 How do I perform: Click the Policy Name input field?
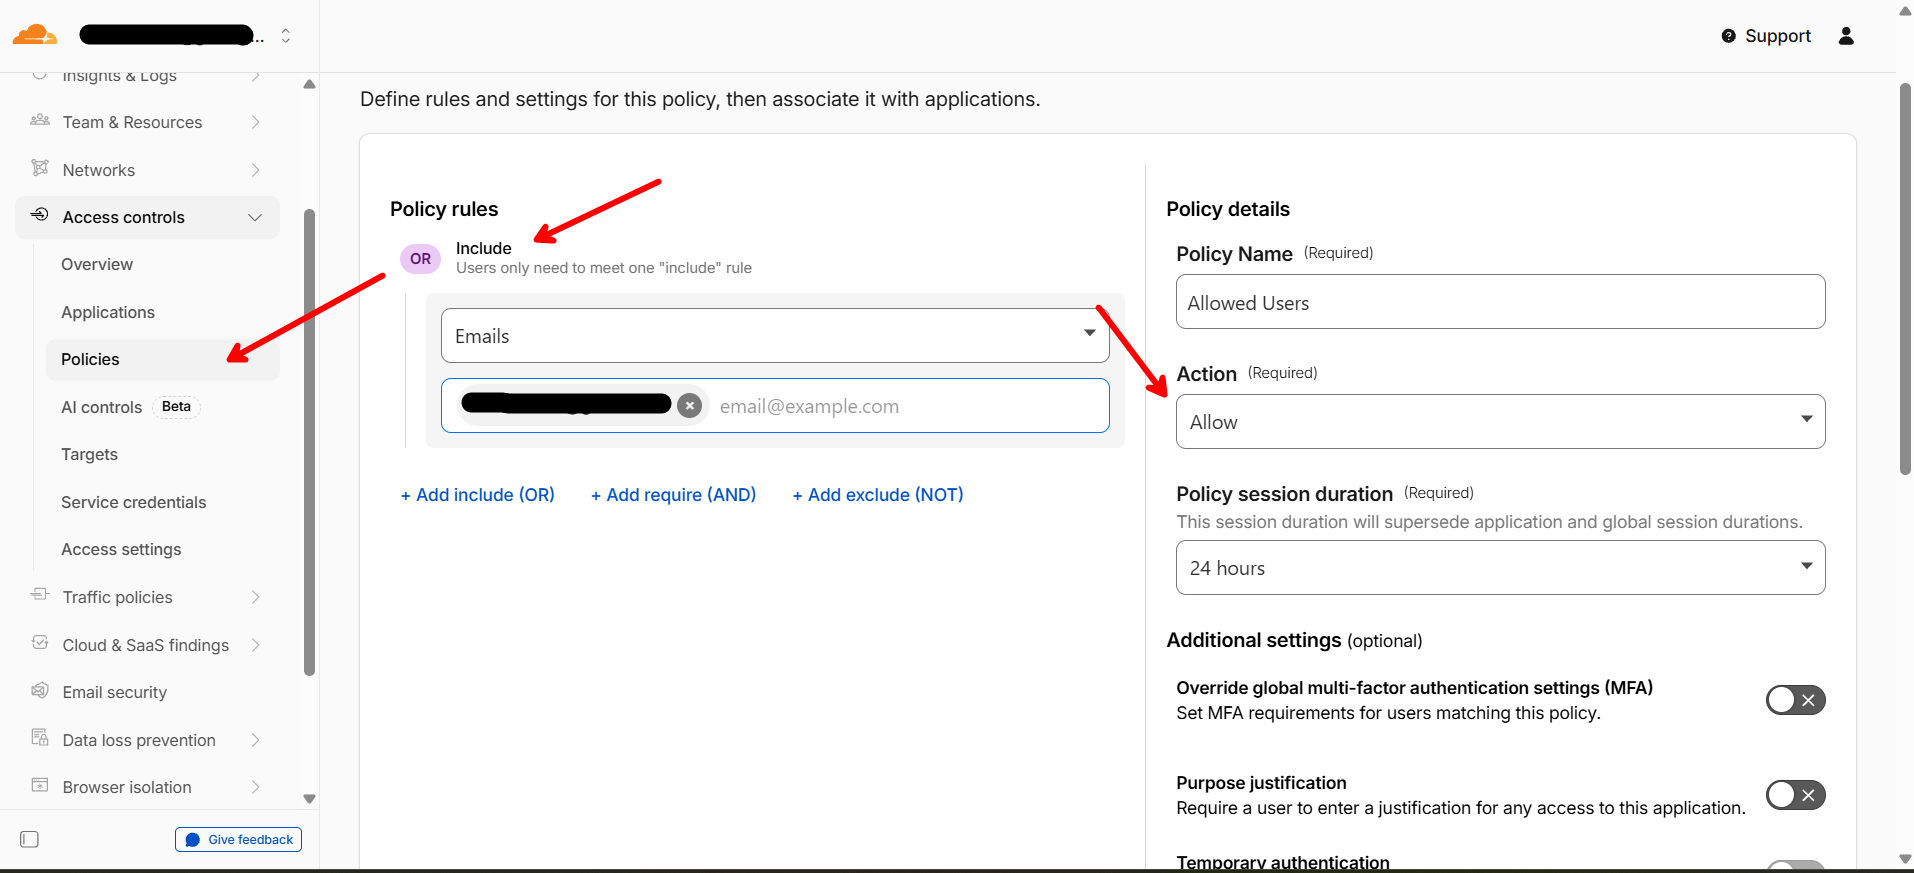pyautogui.click(x=1500, y=301)
